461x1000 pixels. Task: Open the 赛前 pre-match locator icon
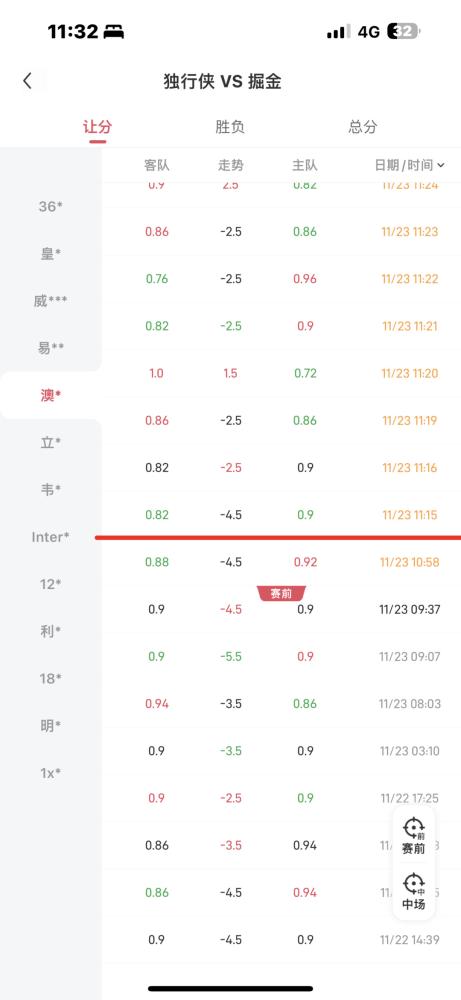tap(413, 837)
